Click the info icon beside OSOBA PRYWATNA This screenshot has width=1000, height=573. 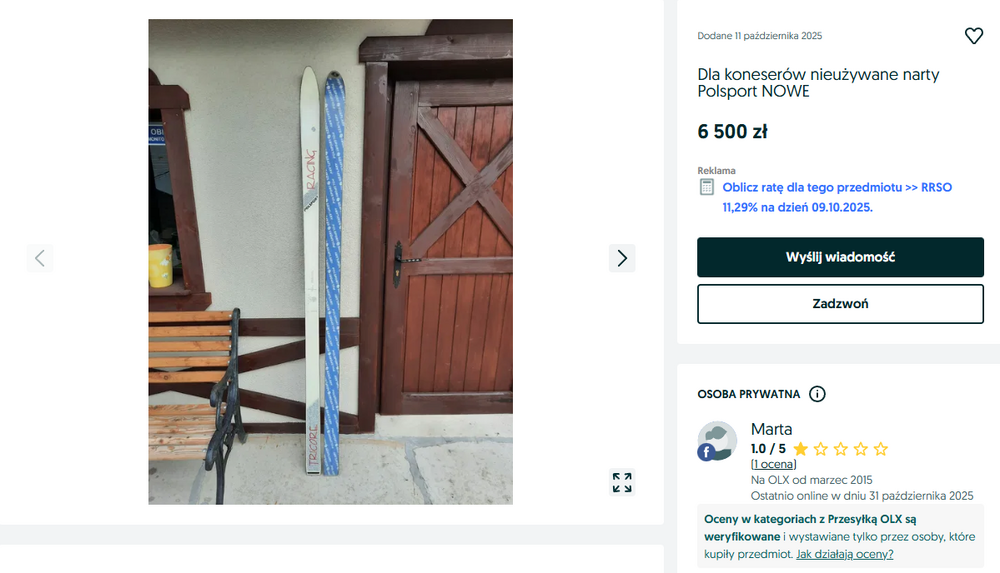[x=817, y=394]
